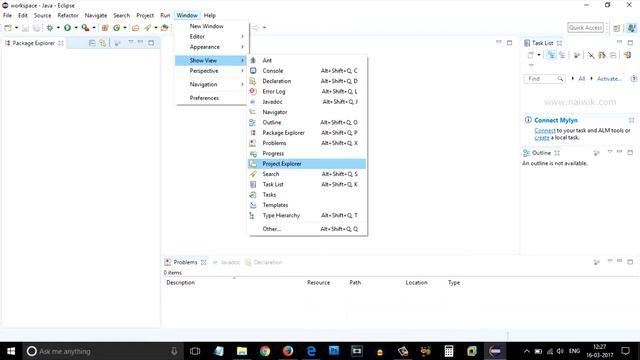Open the Run dropdown arrow

click(x=76, y=28)
